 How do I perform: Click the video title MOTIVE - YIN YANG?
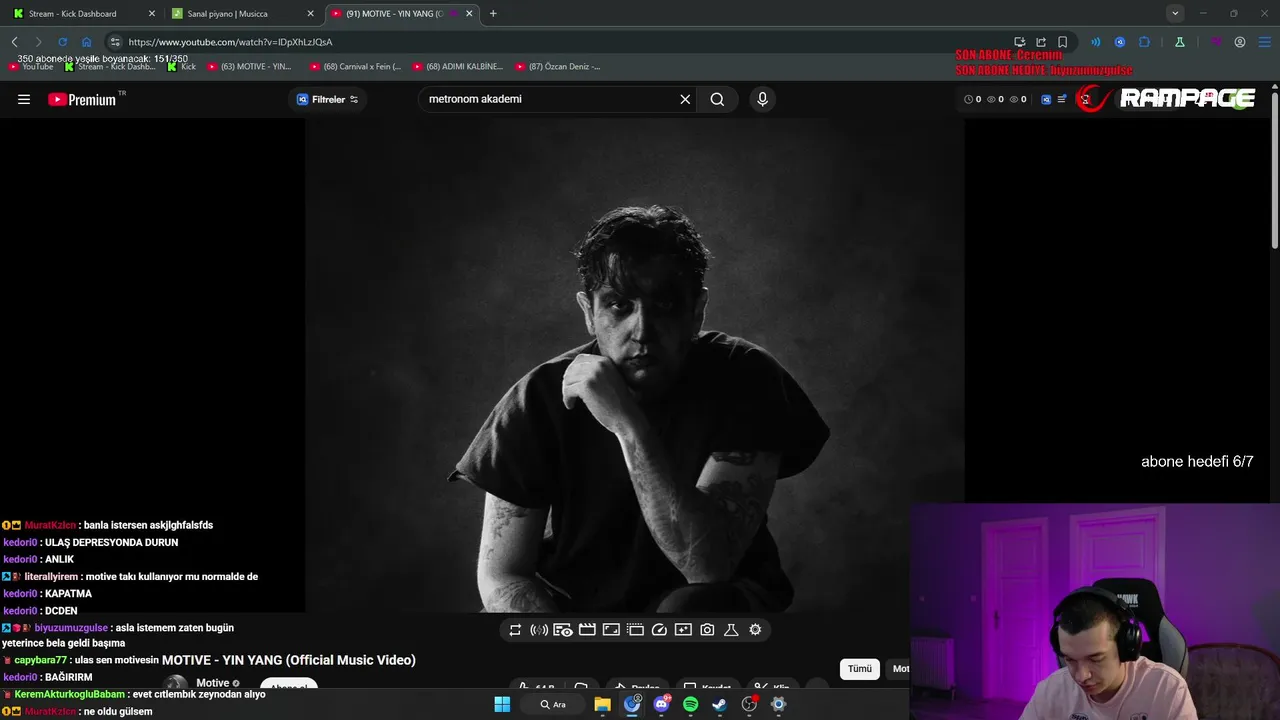click(288, 660)
